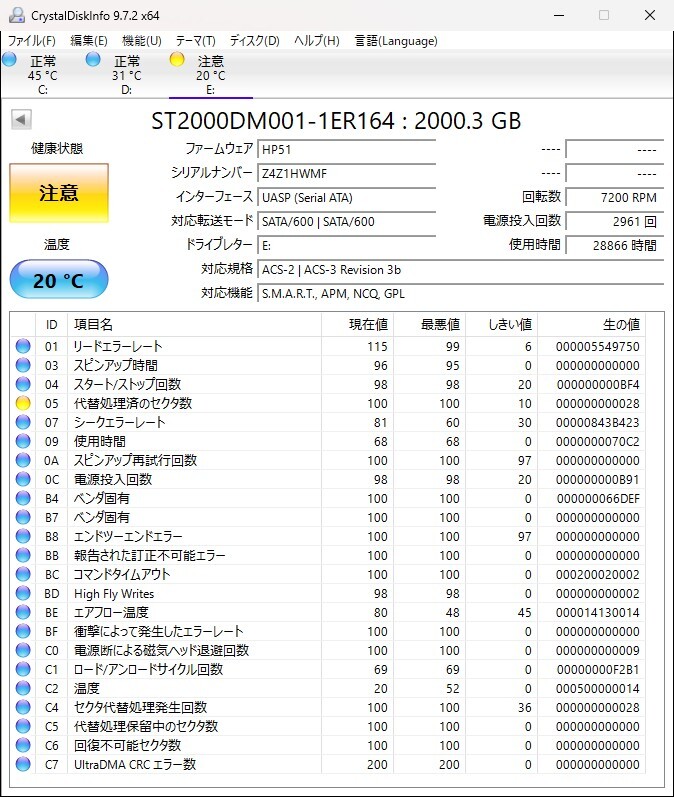Open the ヘルプ(H) menu

pos(316,41)
